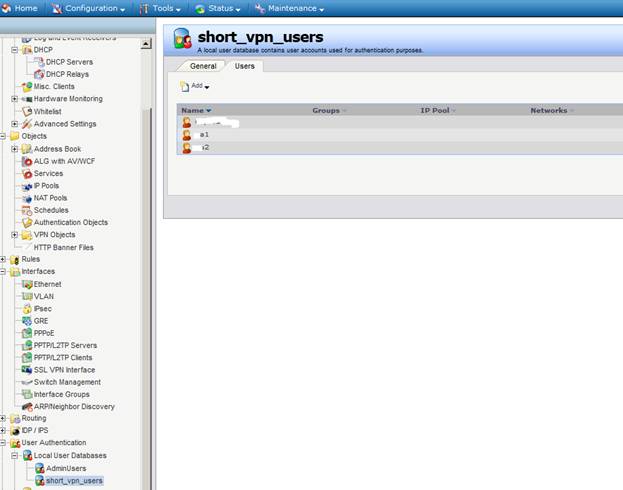This screenshot has width=623, height=490.
Task: Click the IPsec lock icon
Action: pyautogui.click(x=27, y=309)
